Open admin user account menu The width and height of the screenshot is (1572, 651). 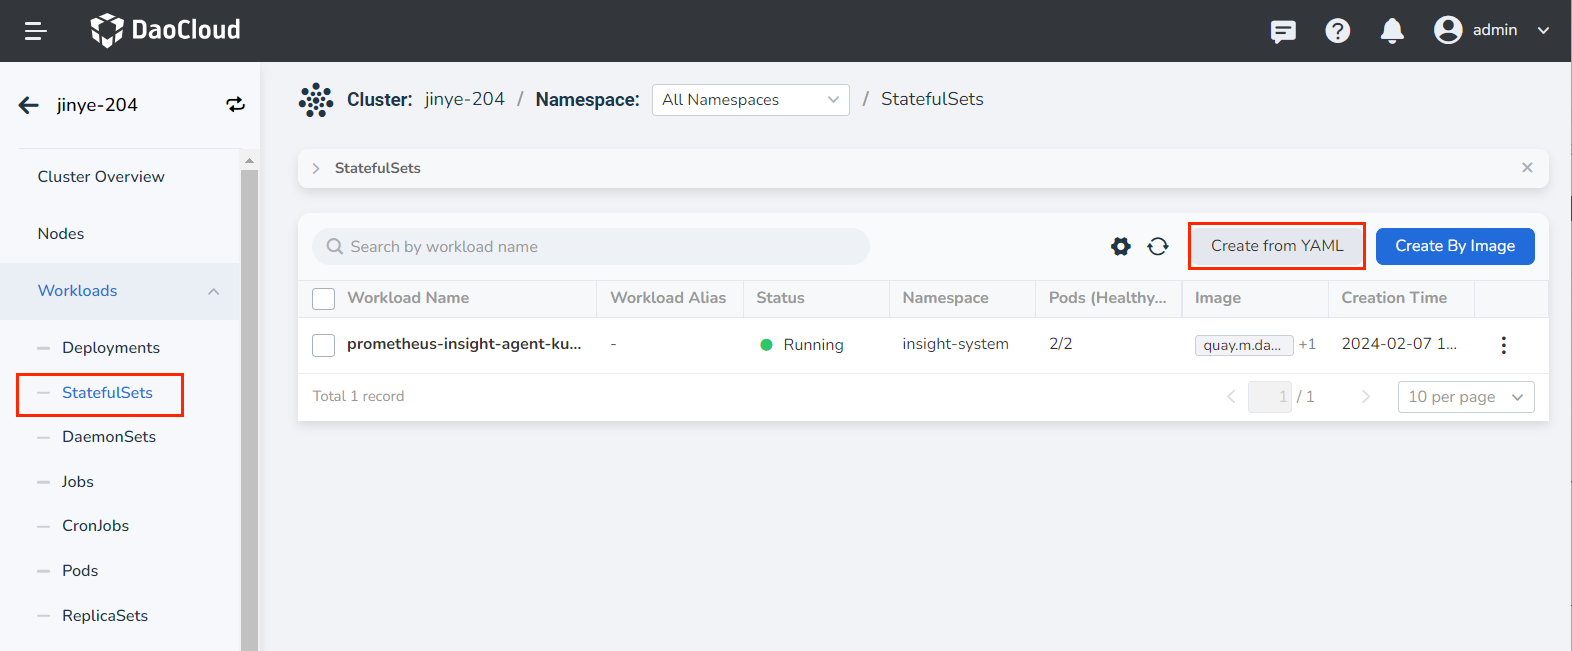pos(1492,30)
